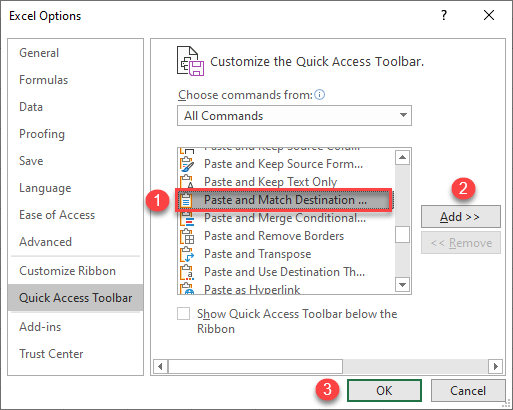This screenshot has height=410, width=513.
Task: Click the info icon beside Choose commands from
Action: click(x=319, y=95)
